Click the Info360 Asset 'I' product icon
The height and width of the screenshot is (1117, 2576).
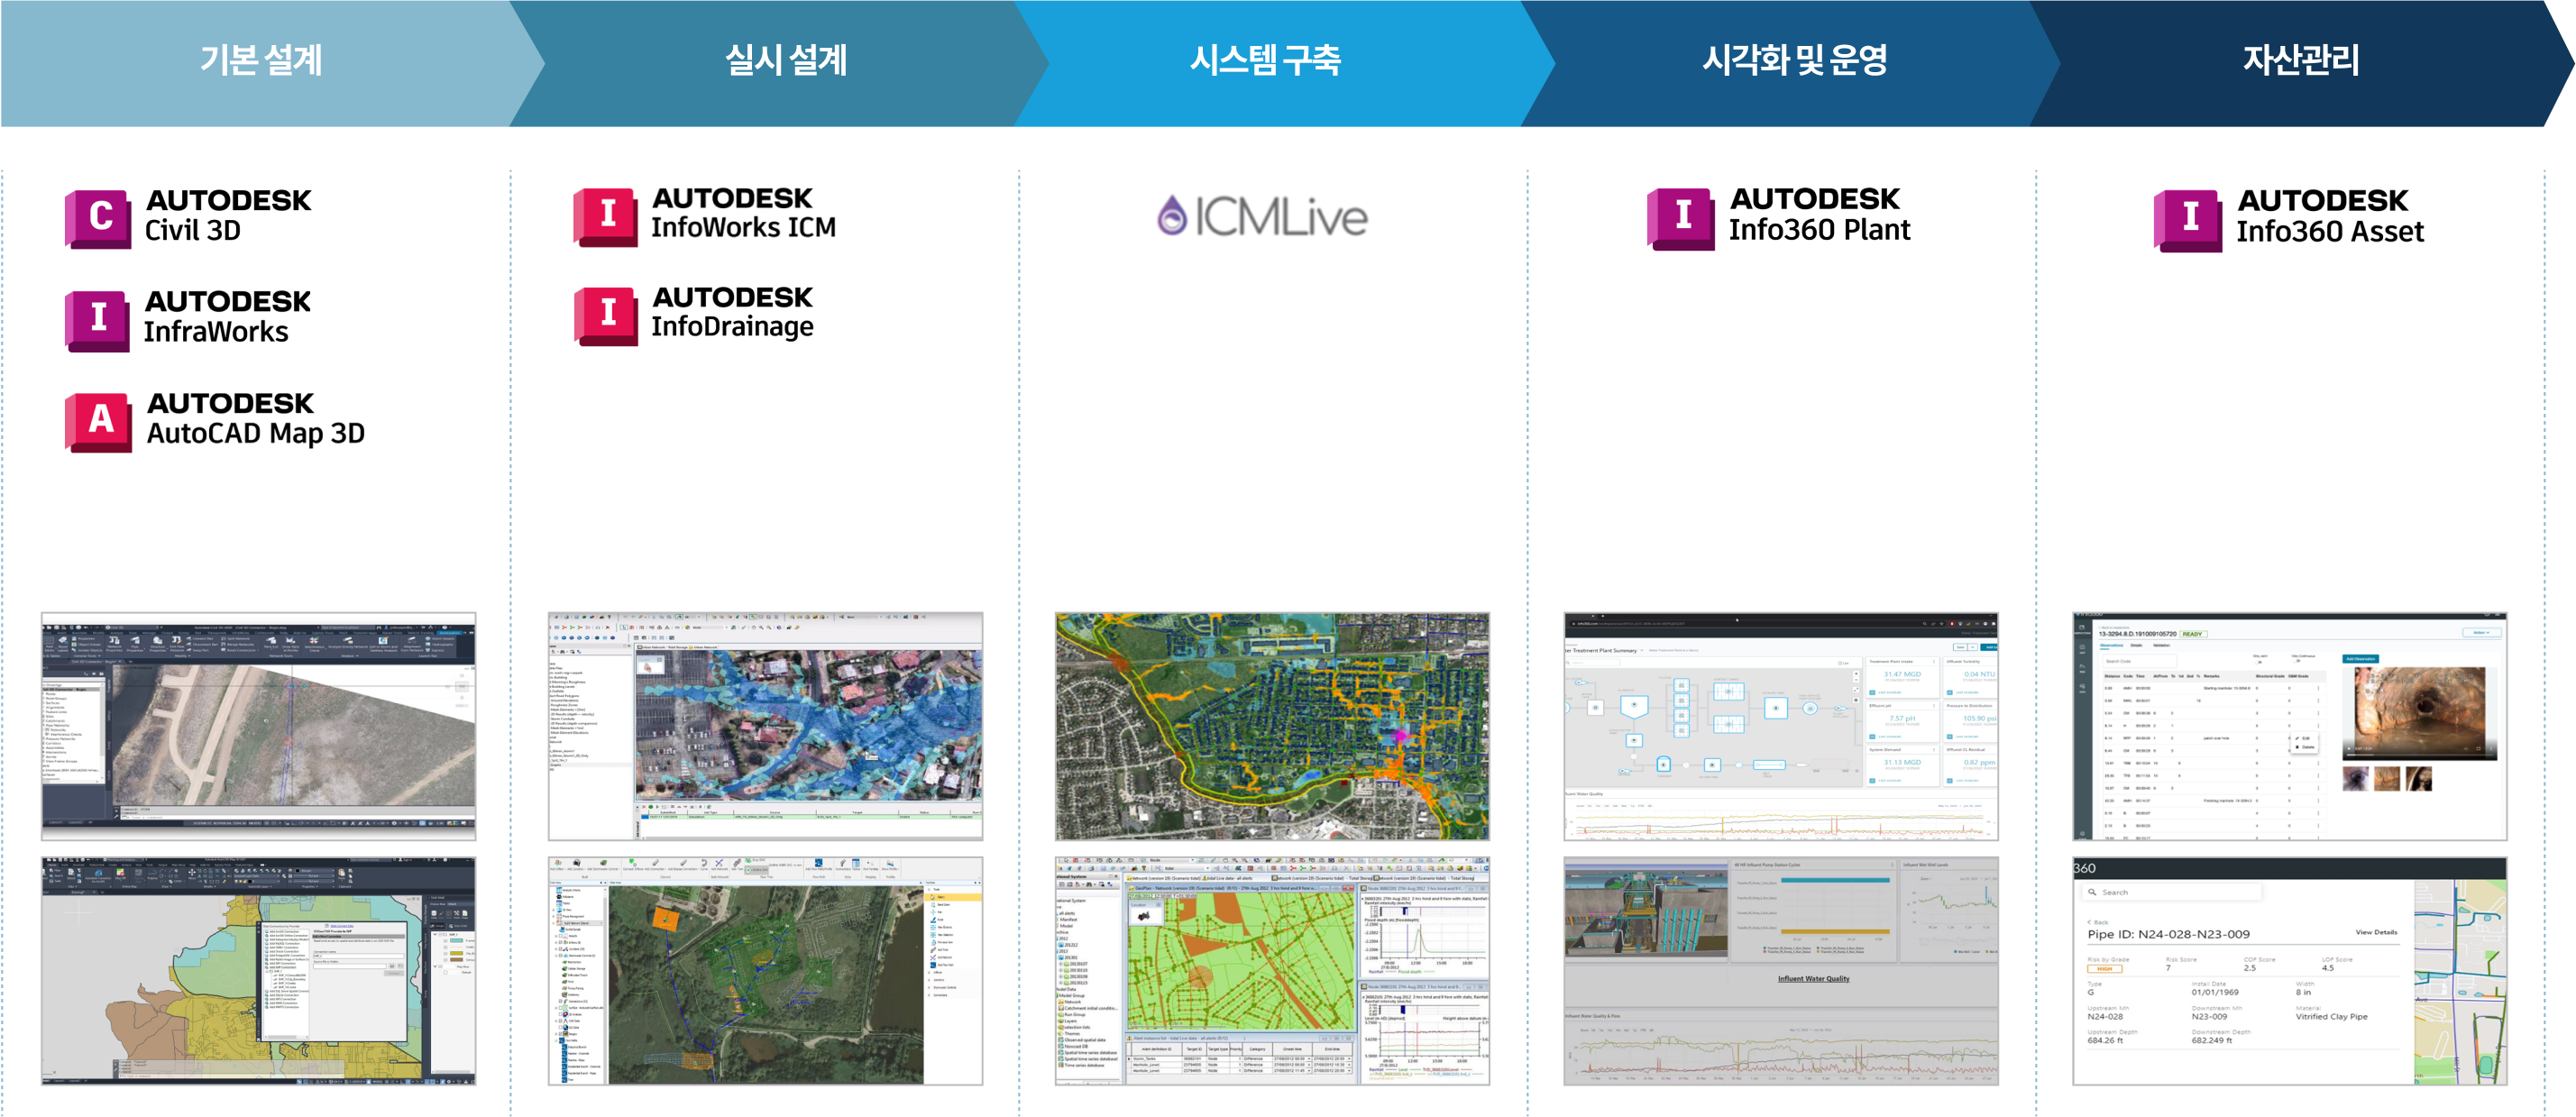click(2188, 220)
